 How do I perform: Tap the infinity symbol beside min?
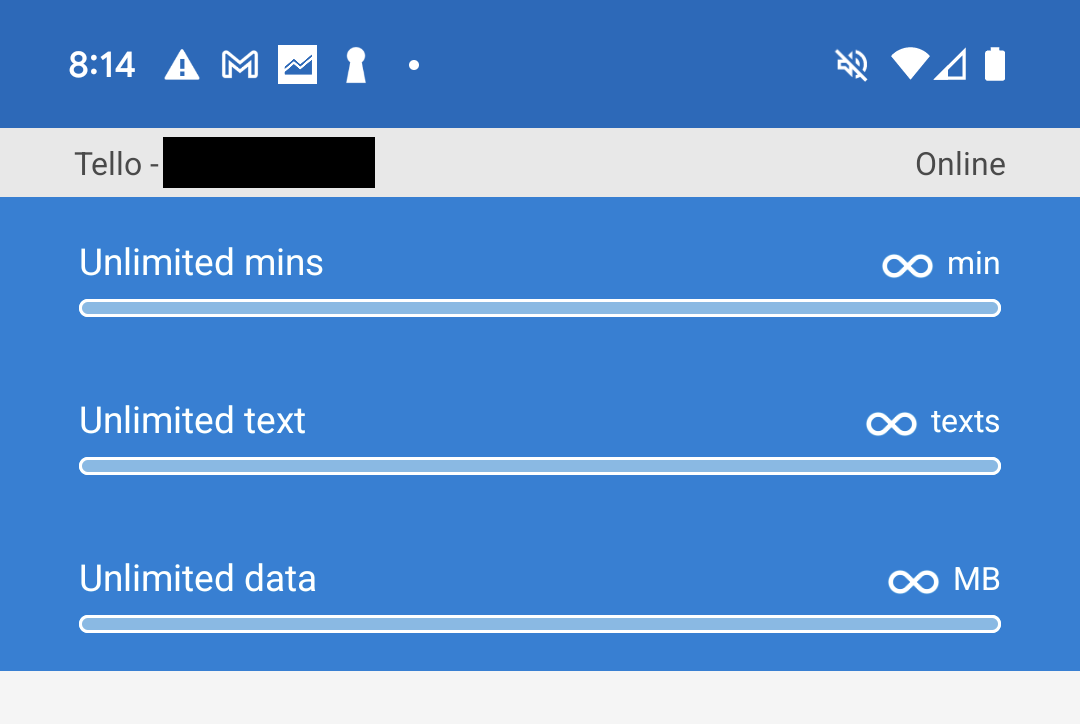coord(907,266)
